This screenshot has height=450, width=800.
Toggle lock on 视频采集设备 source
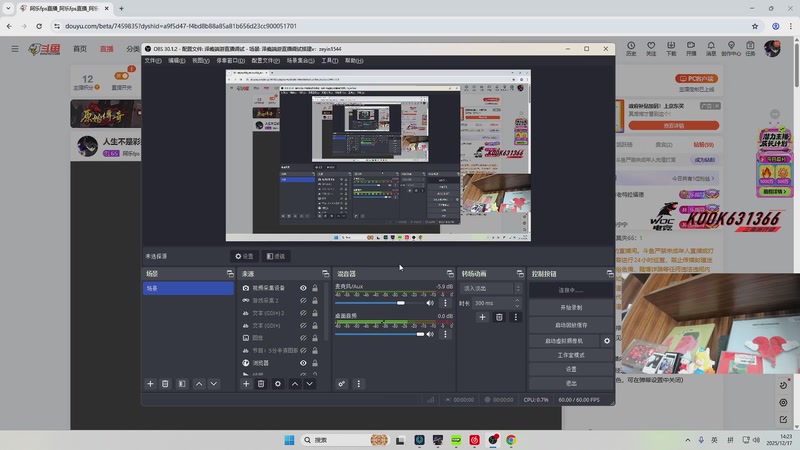(x=315, y=288)
